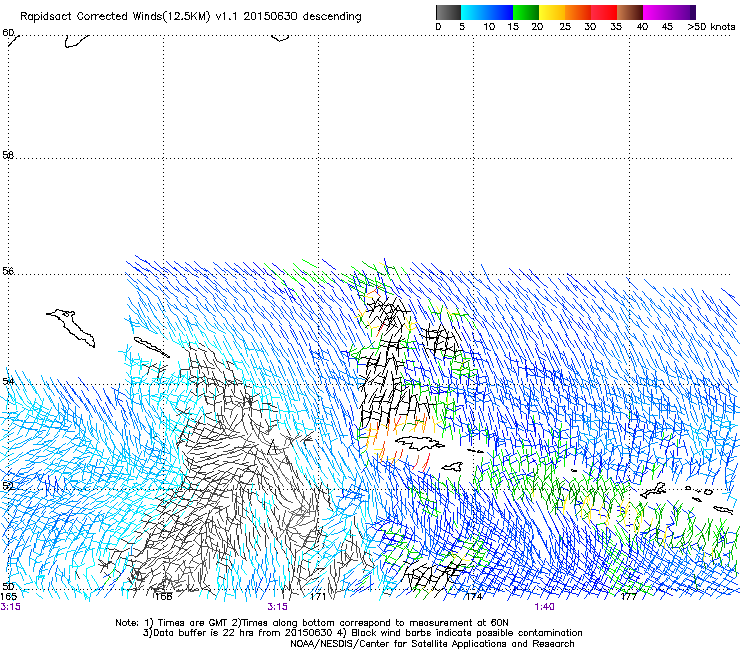The width and height of the screenshot is (740, 650).
Task: Click the legend scale number "40"
Action: tap(642, 27)
